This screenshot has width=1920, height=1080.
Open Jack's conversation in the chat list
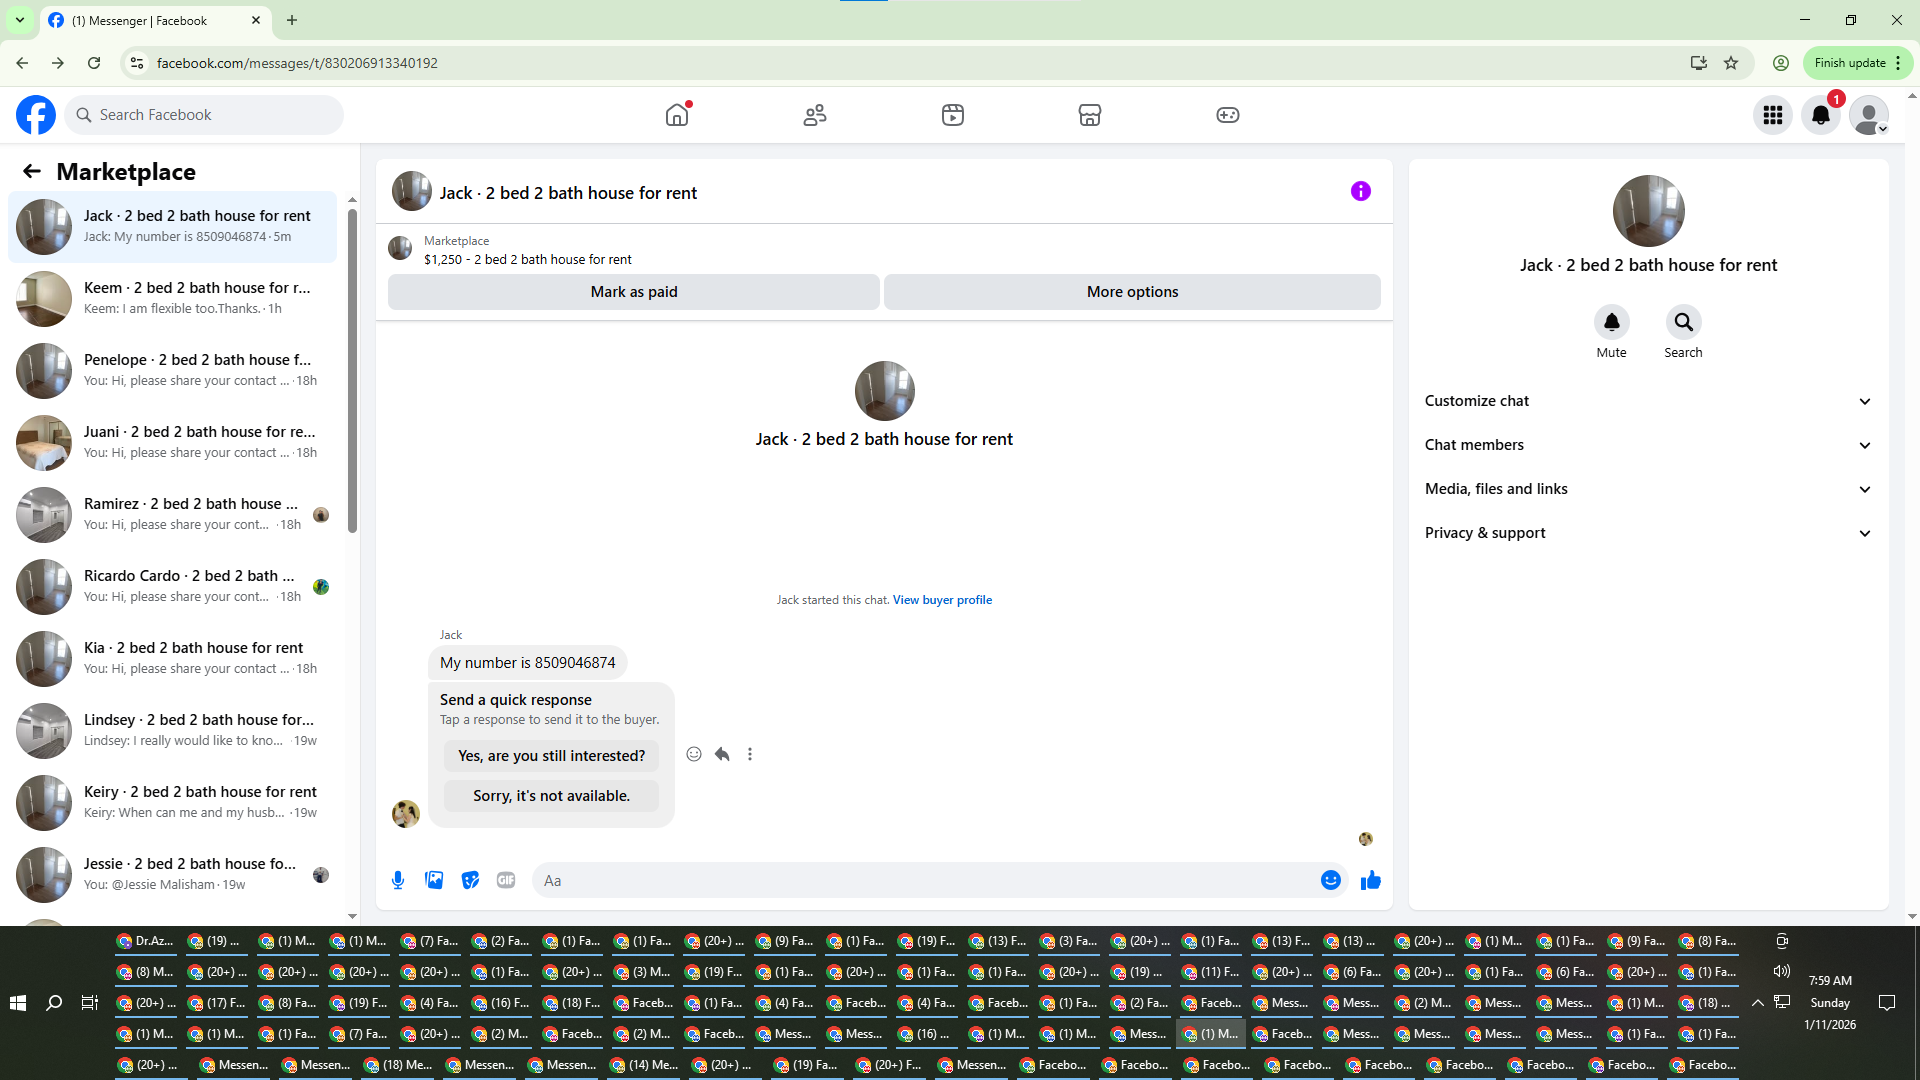coord(173,227)
